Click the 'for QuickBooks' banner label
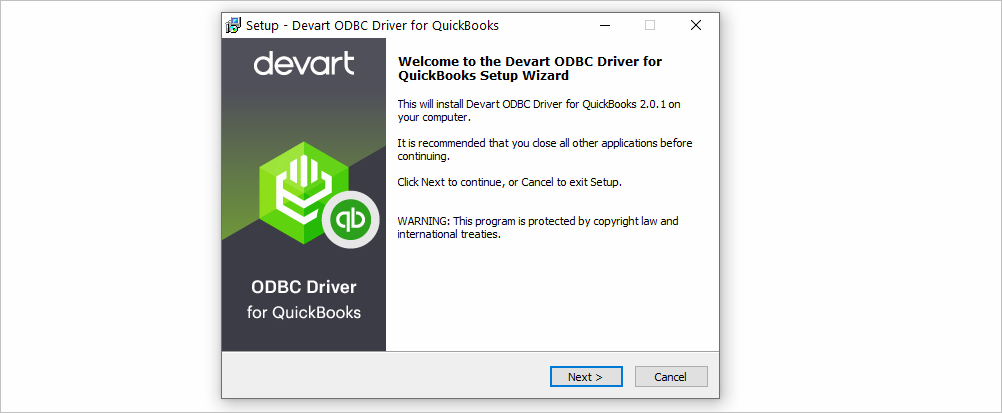The width and height of the screenshot is (1002, 413). click(x=304, y=313)
